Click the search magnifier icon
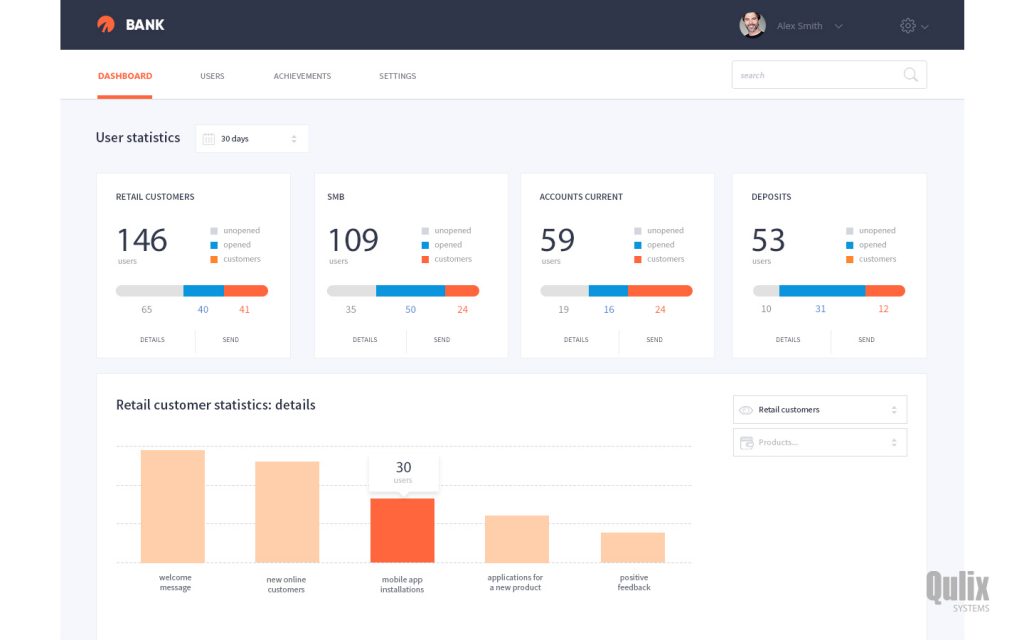This screenshot has width=1024, height=640. coord(910,75)
